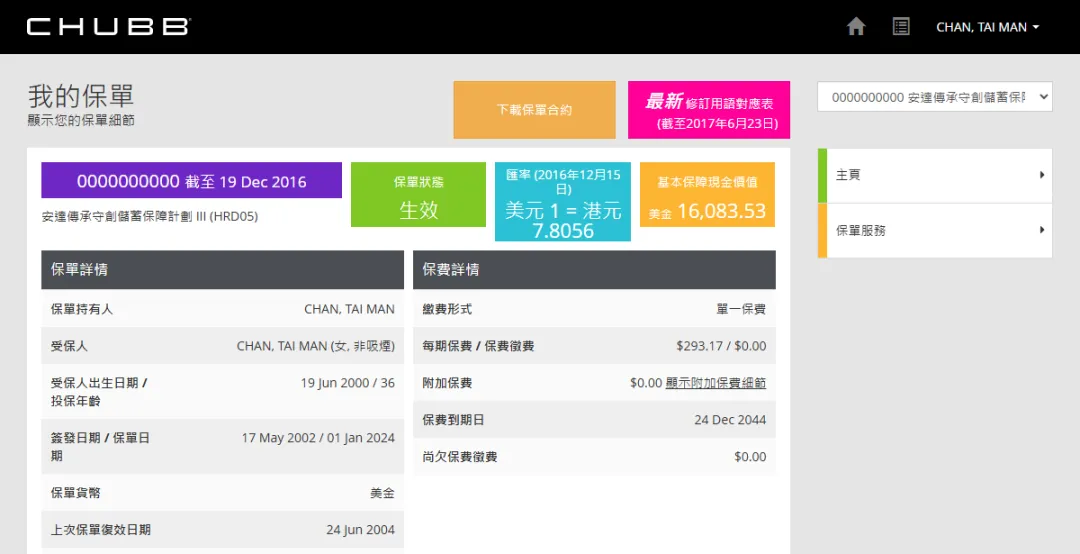The height and width of the screenshot is (554, 1080).
Task: Click the reinstatement date 24 Jun 2004
Action: [360, 530]
